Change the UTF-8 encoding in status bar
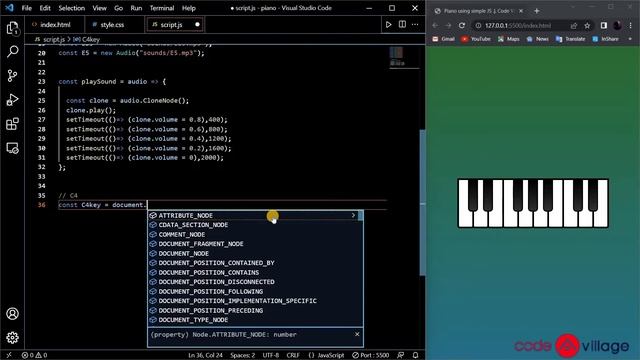This screenshot has height=360, width=640. 271,355
